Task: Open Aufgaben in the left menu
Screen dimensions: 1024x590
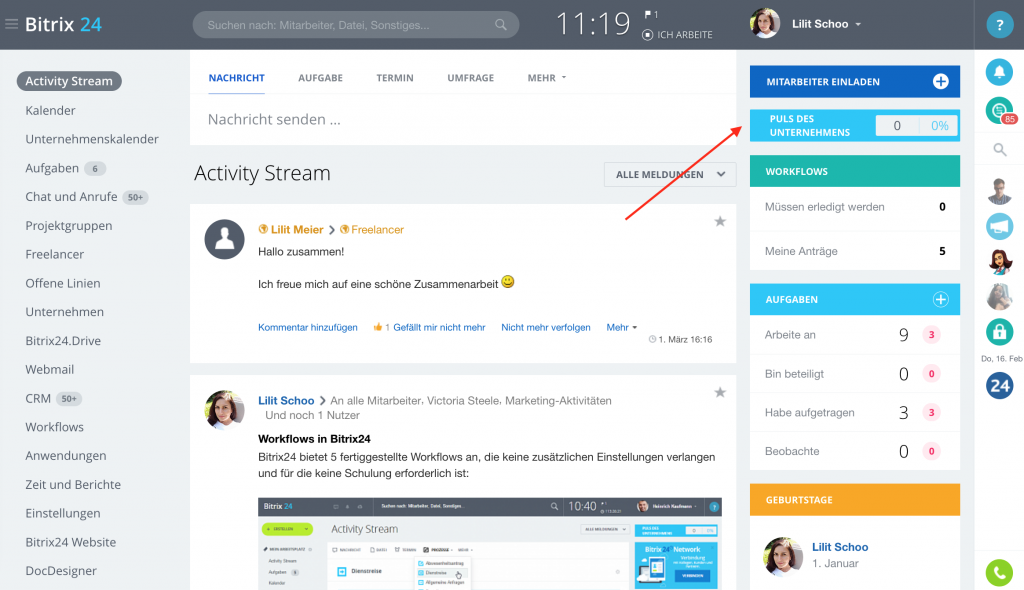Action: coord(52,168)
